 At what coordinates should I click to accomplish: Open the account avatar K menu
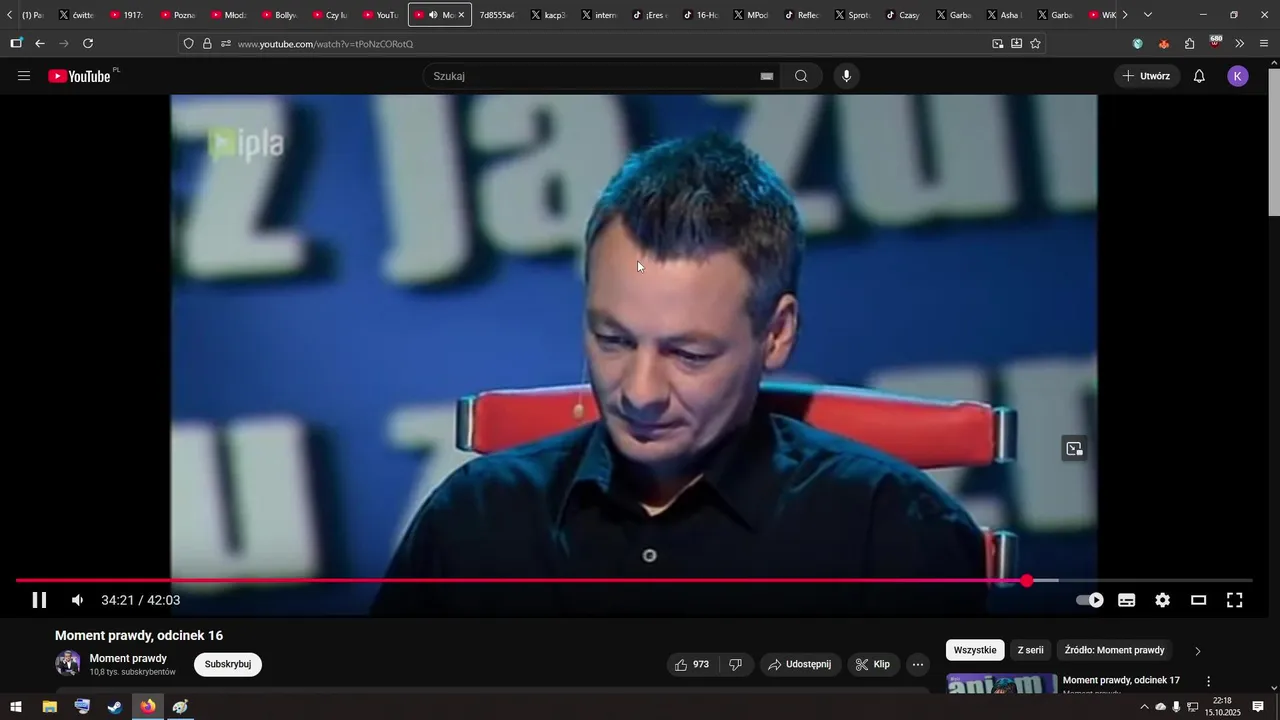(x=1238, y=76)
